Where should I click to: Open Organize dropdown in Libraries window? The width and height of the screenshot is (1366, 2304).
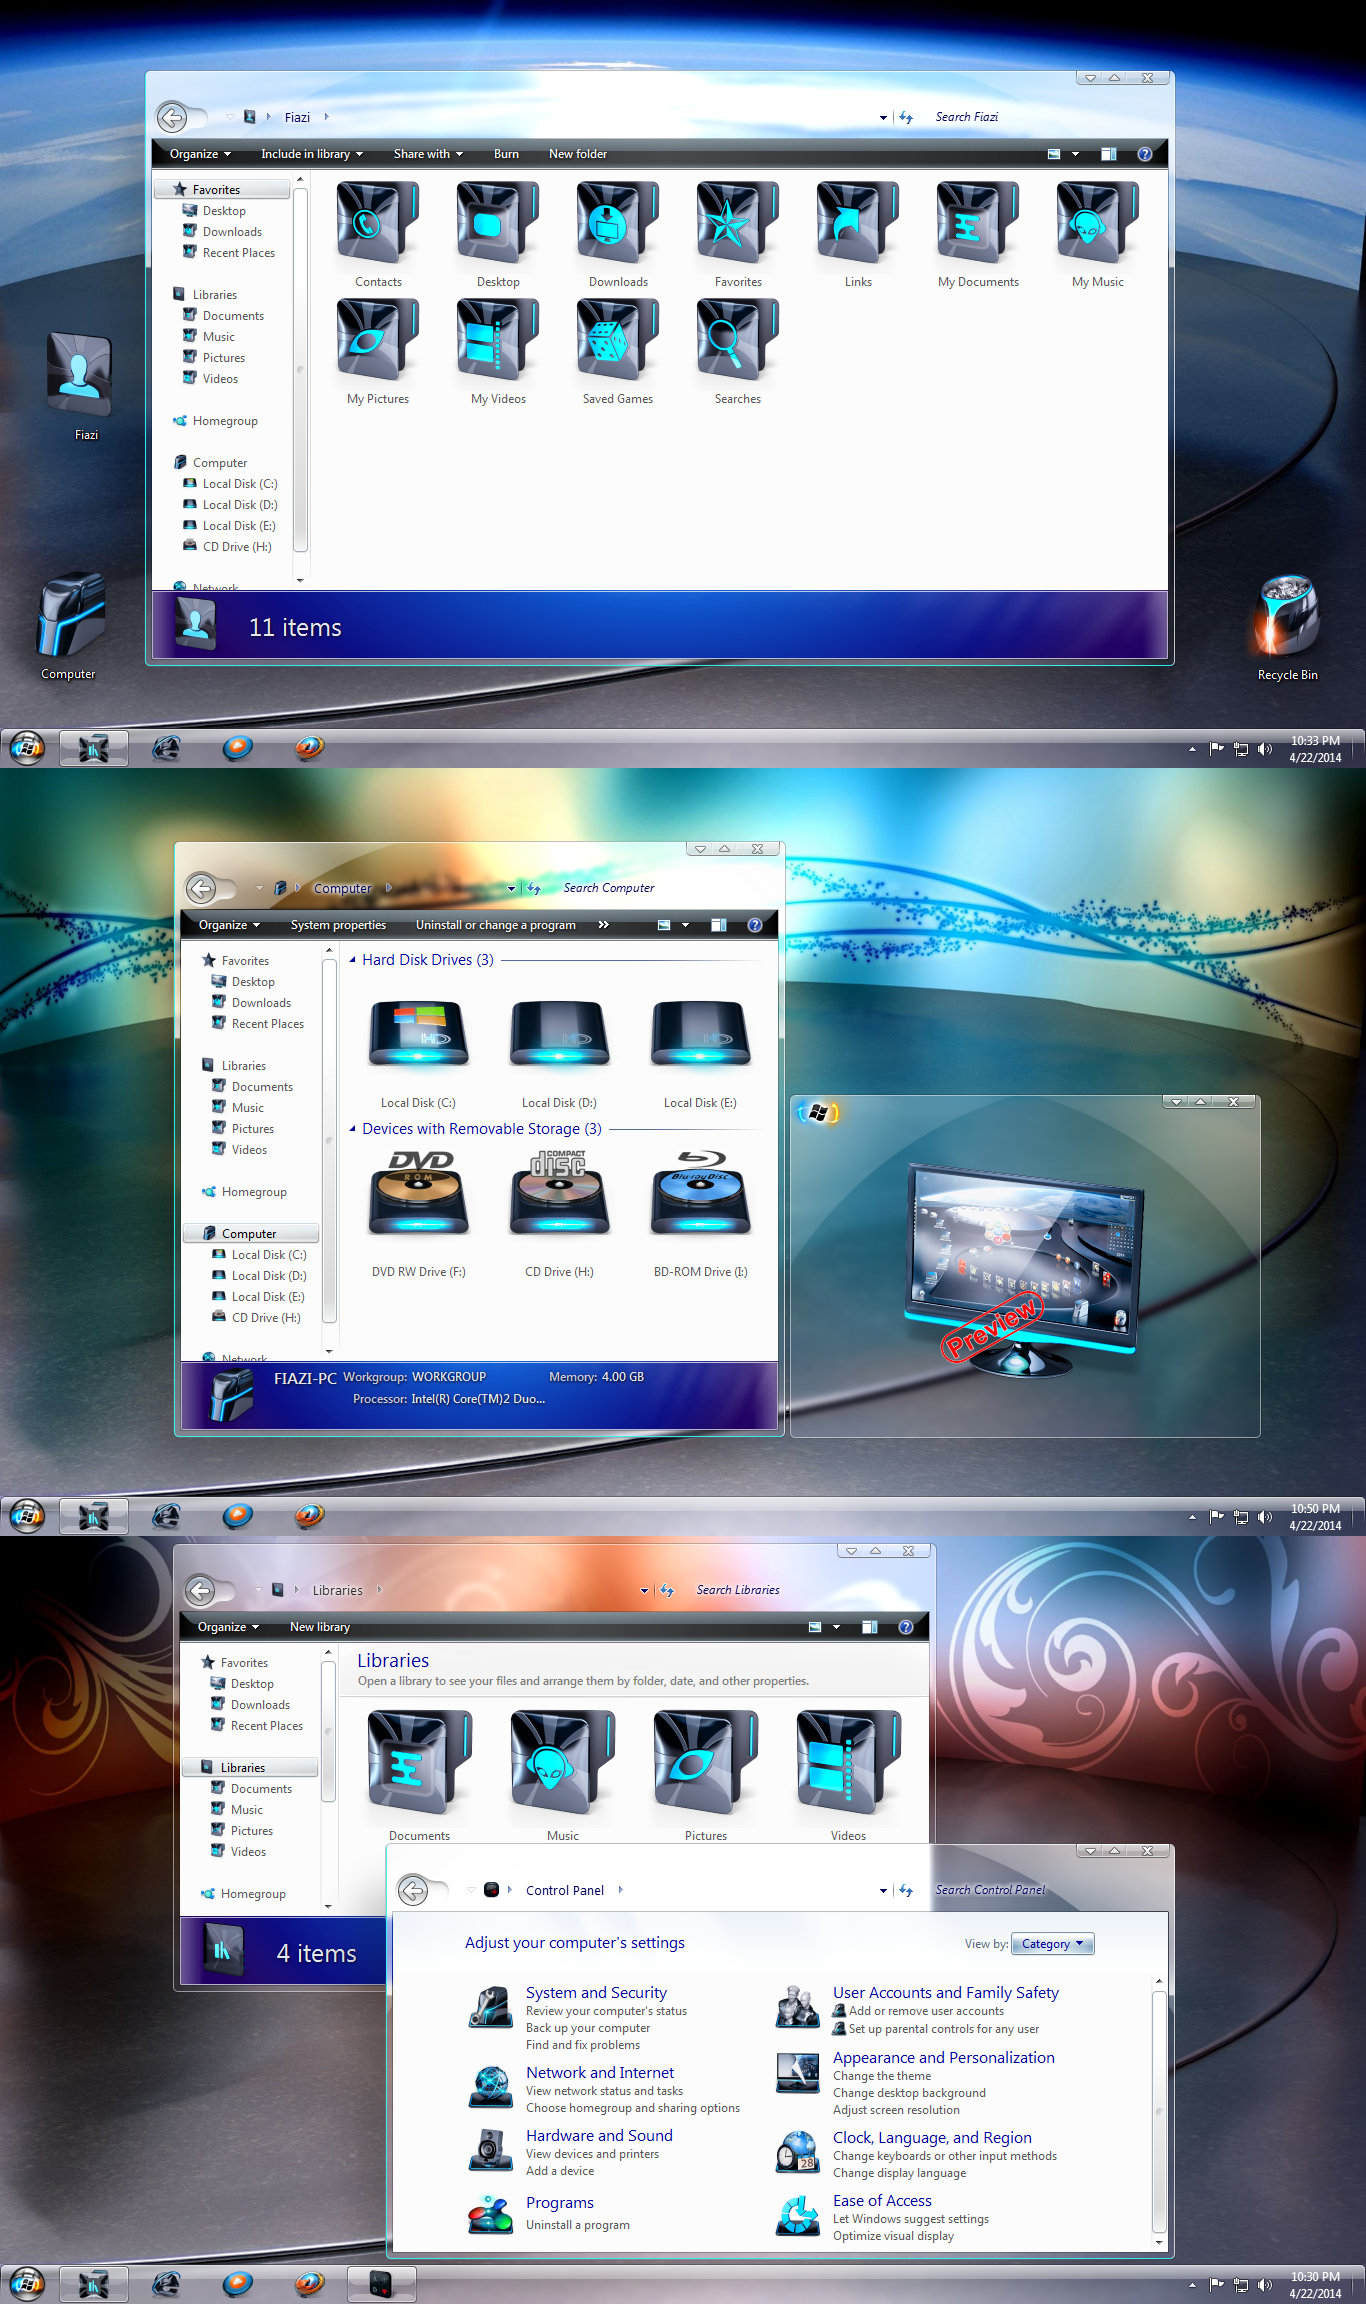(x=228, y=1627)
